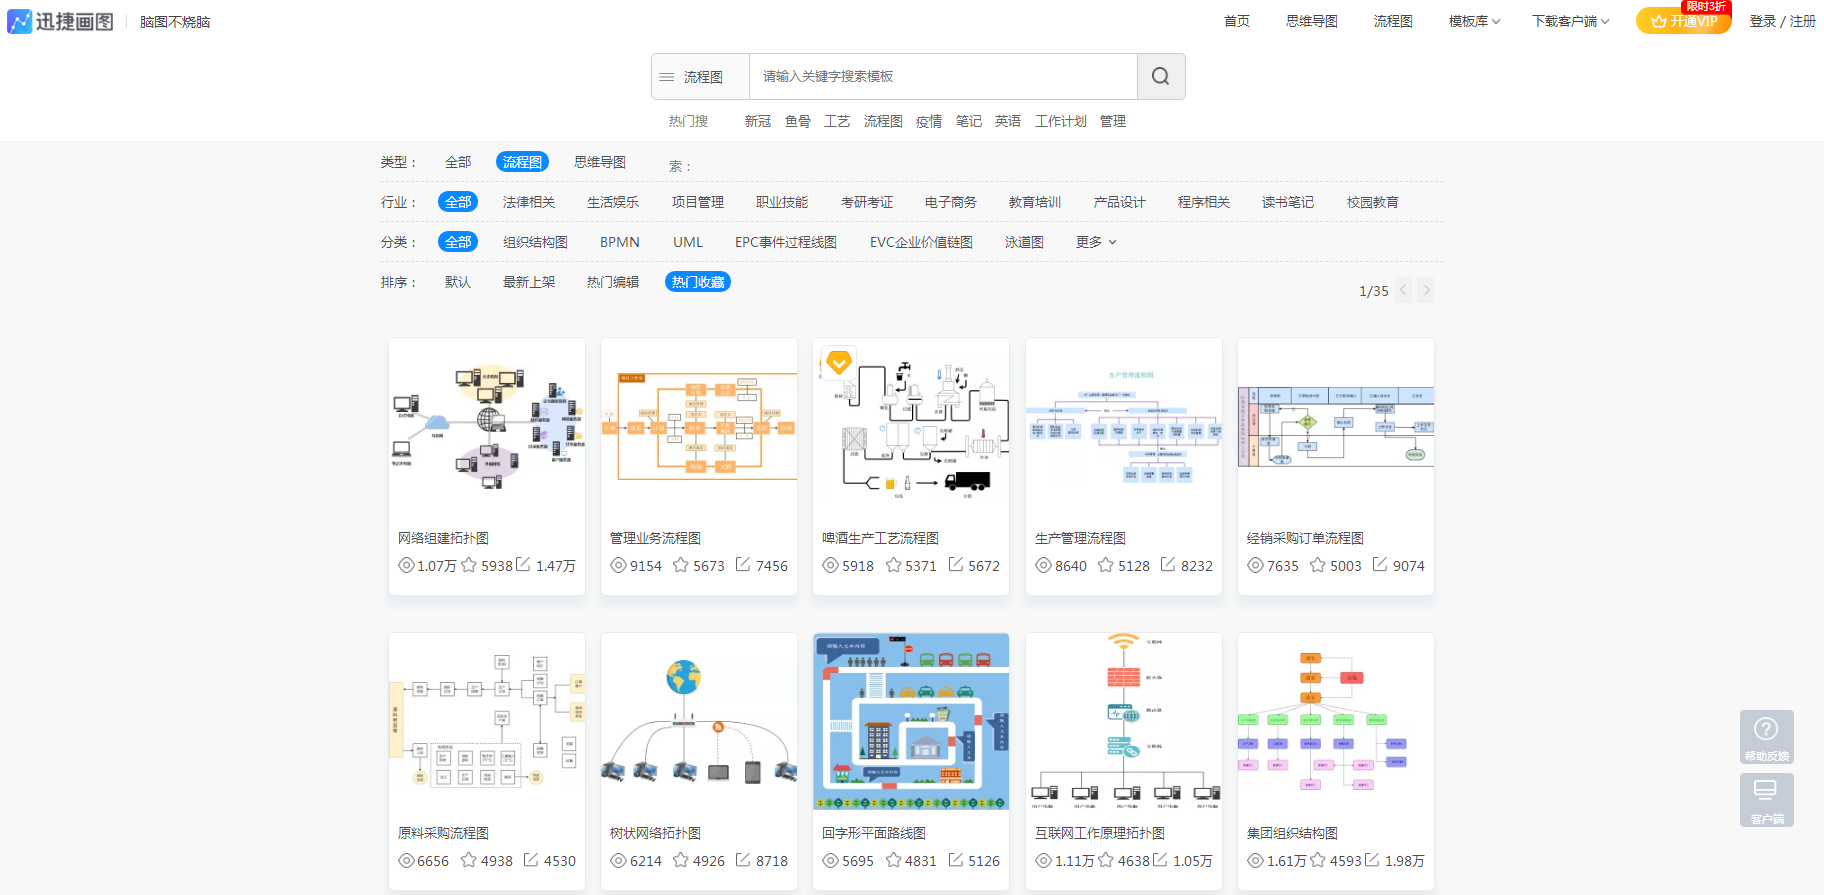This screenshot has width=1824, height=895.
Task: Select BPMN category filter
Action: click(620, 242)
